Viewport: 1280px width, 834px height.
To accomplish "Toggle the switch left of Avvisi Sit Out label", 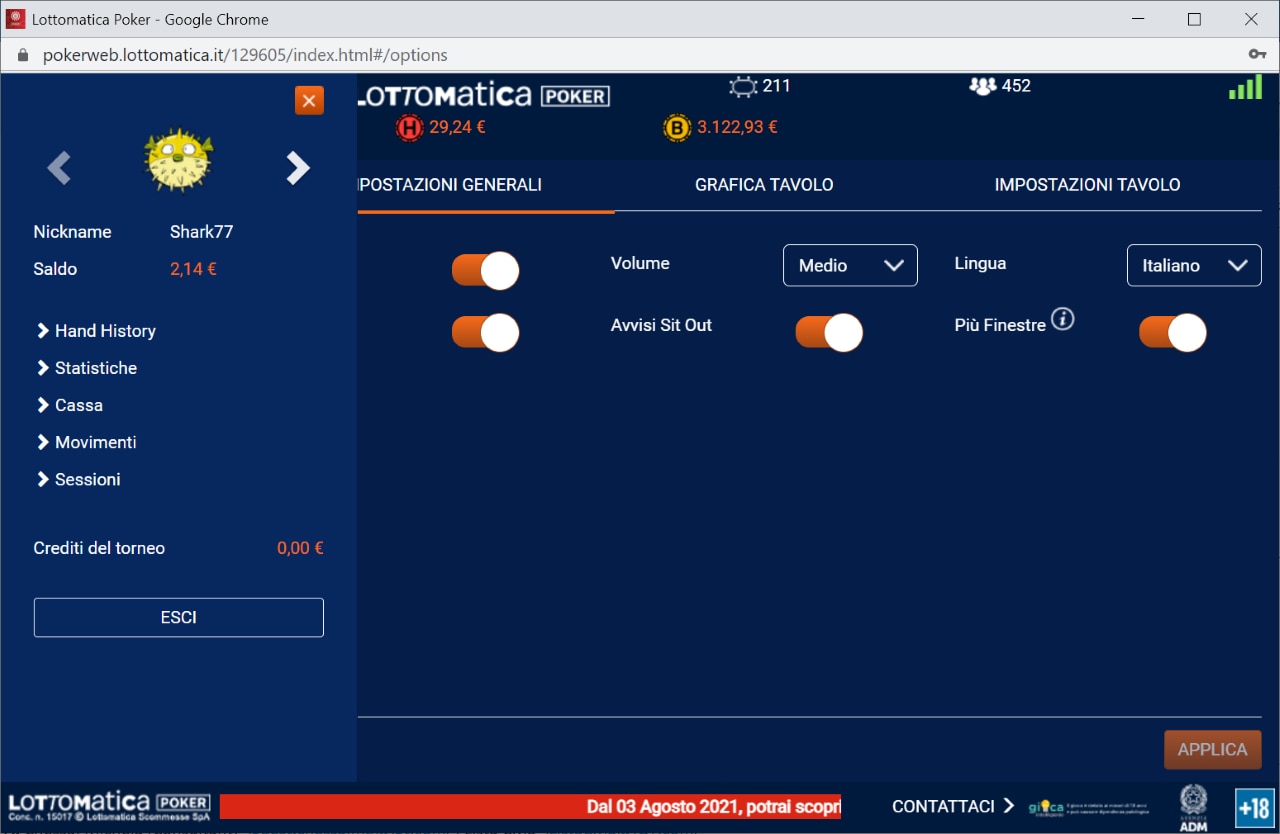I will (486, 333).
